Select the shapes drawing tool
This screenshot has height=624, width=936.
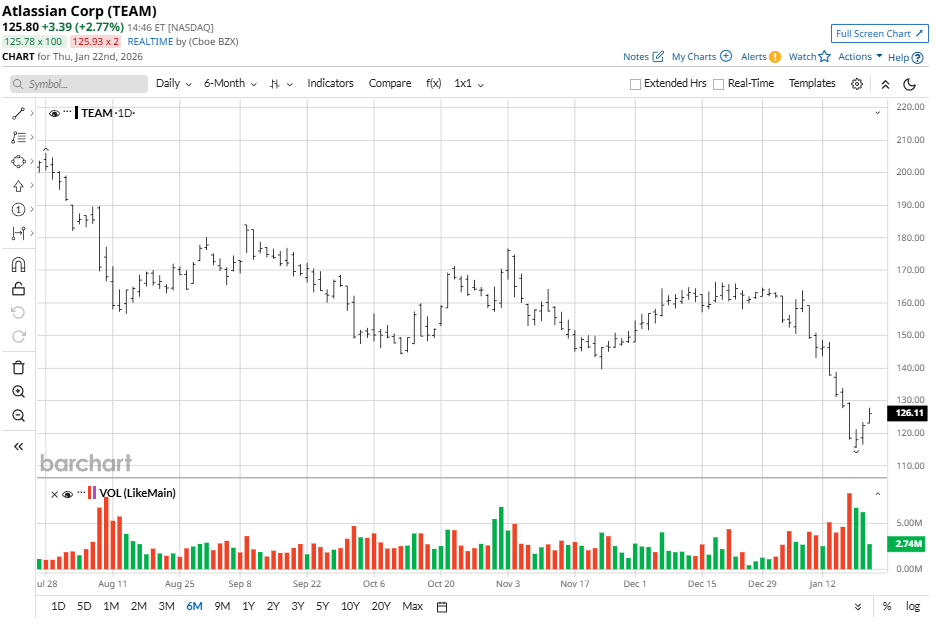[x=18, y=161]
